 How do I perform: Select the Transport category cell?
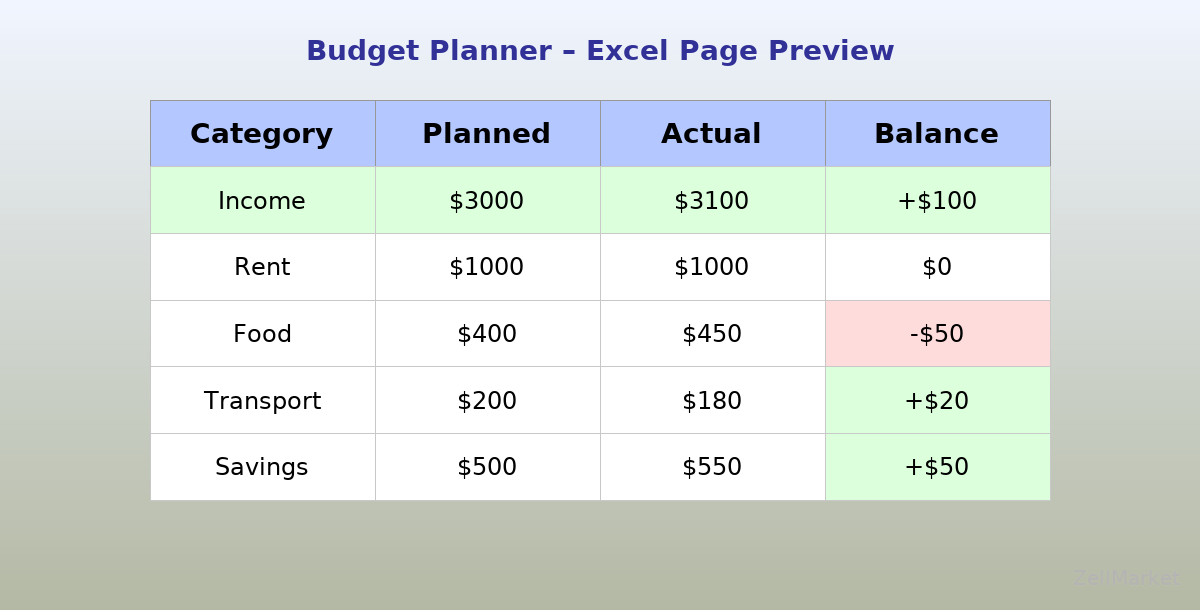pyautogui.click(x=262, y=401)
